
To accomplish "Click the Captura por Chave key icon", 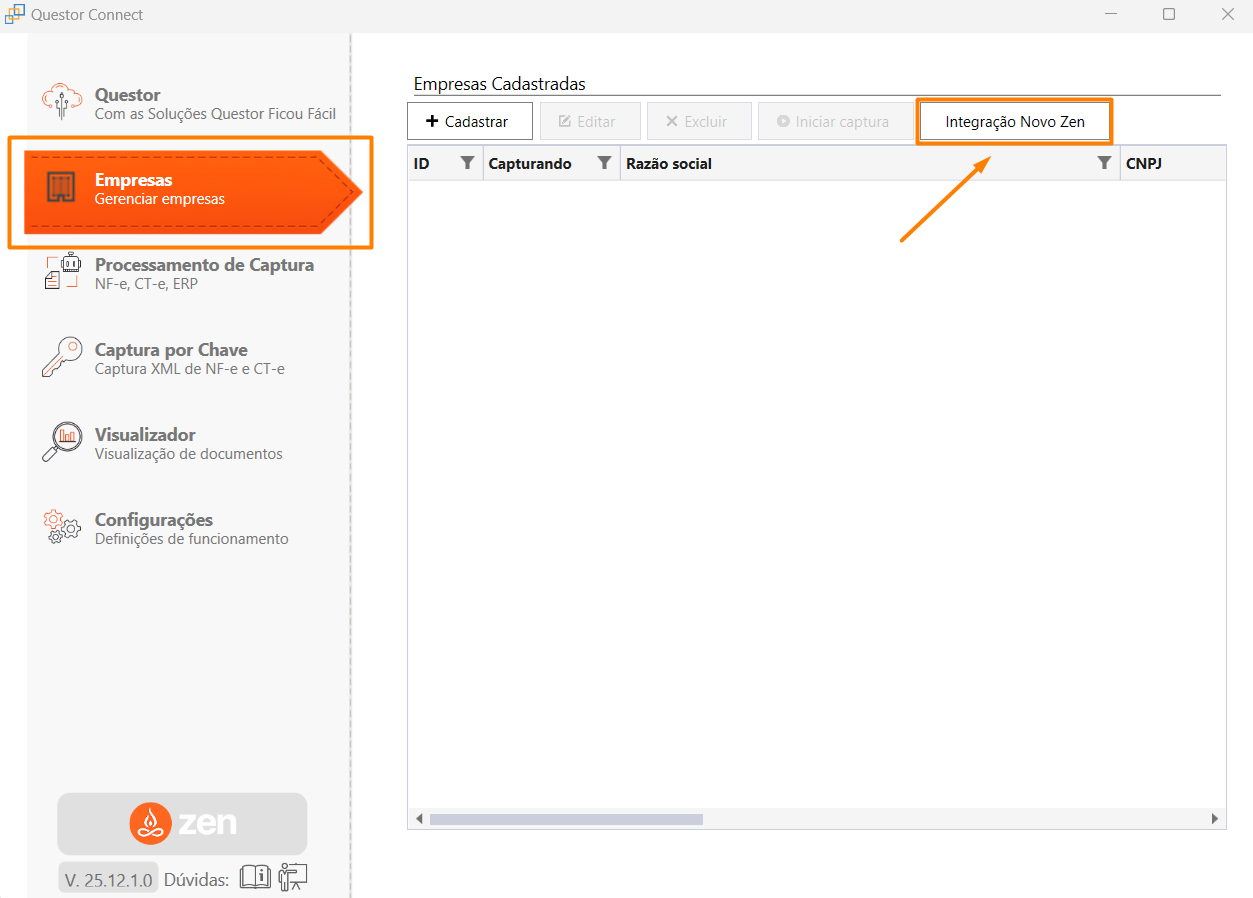I will coord(61,357).
